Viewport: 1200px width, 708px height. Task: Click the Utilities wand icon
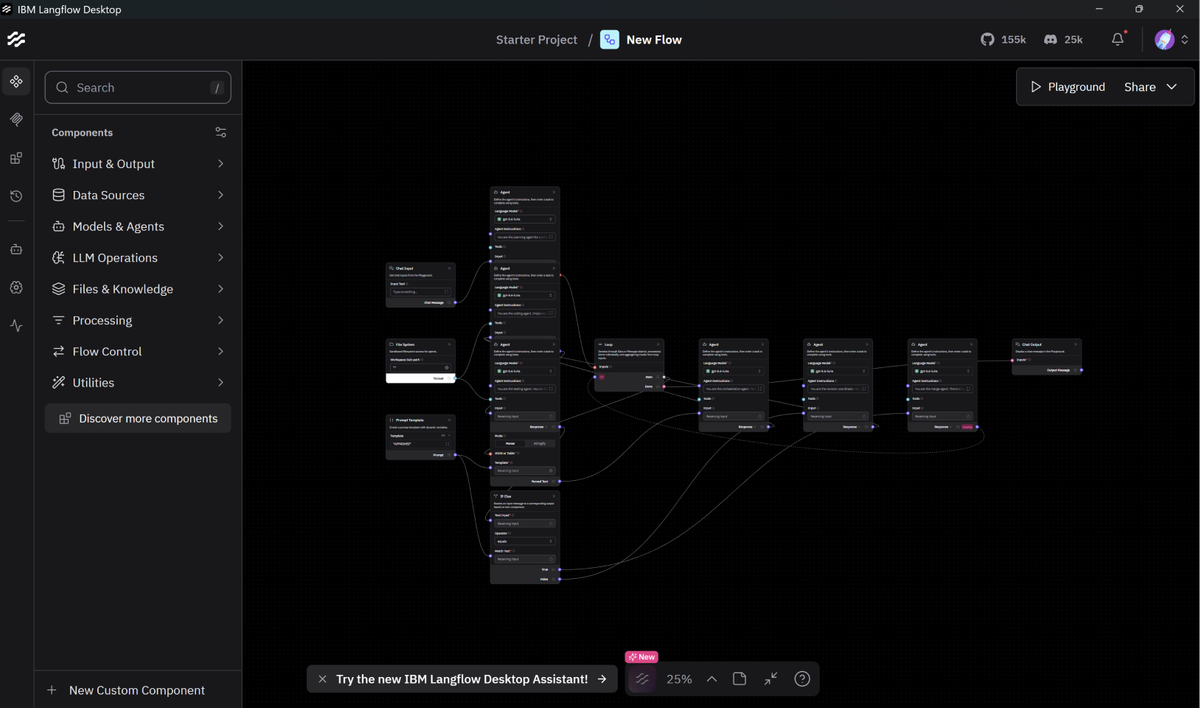tap(59, 382)
